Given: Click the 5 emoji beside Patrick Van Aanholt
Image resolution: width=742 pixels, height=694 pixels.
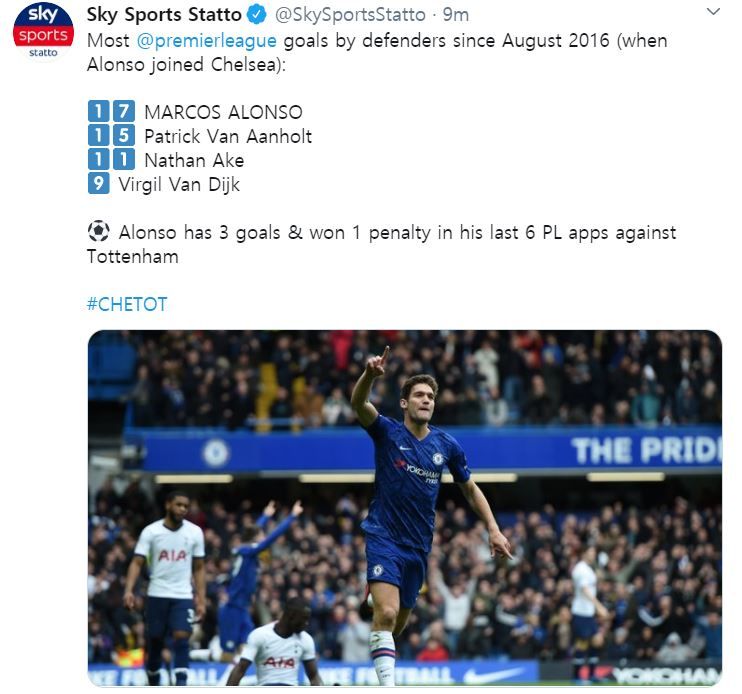Looking at the screenshot, I should tap(124, 135).
